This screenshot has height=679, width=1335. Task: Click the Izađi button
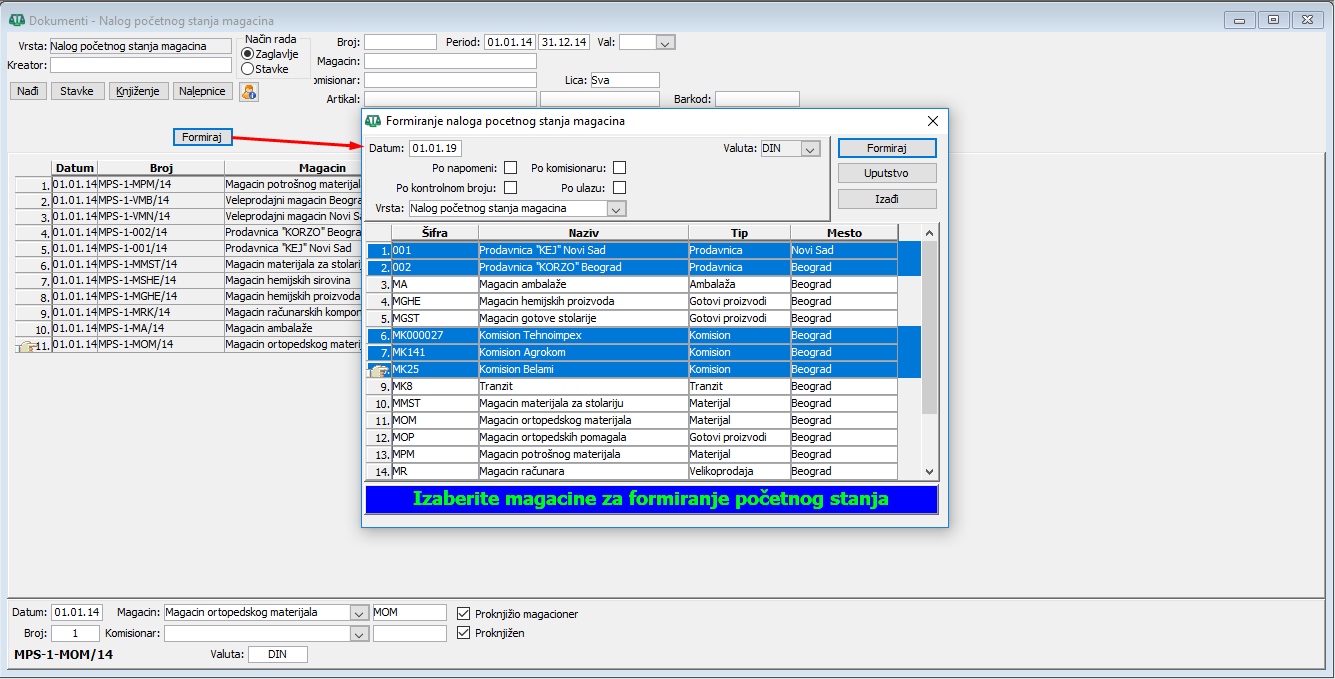pyautogui.click(x=887, y=199)
